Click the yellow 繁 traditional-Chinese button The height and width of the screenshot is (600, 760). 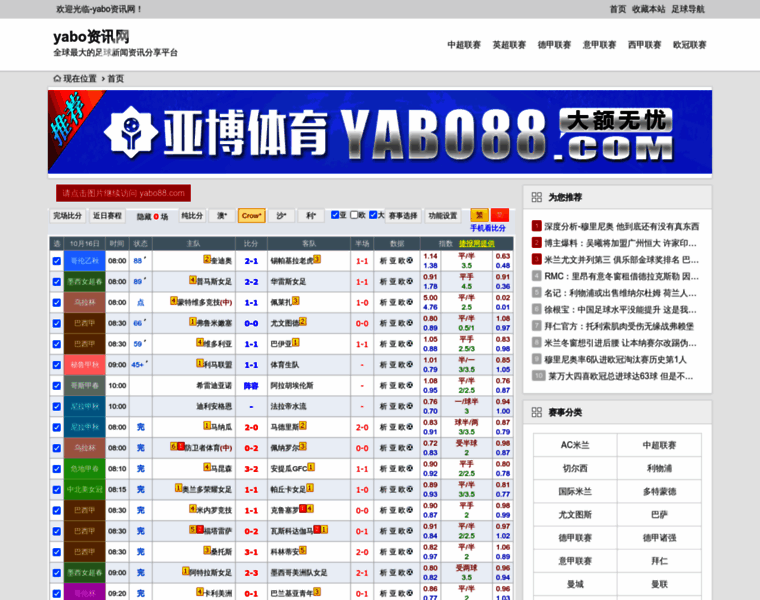click(479, 215)
